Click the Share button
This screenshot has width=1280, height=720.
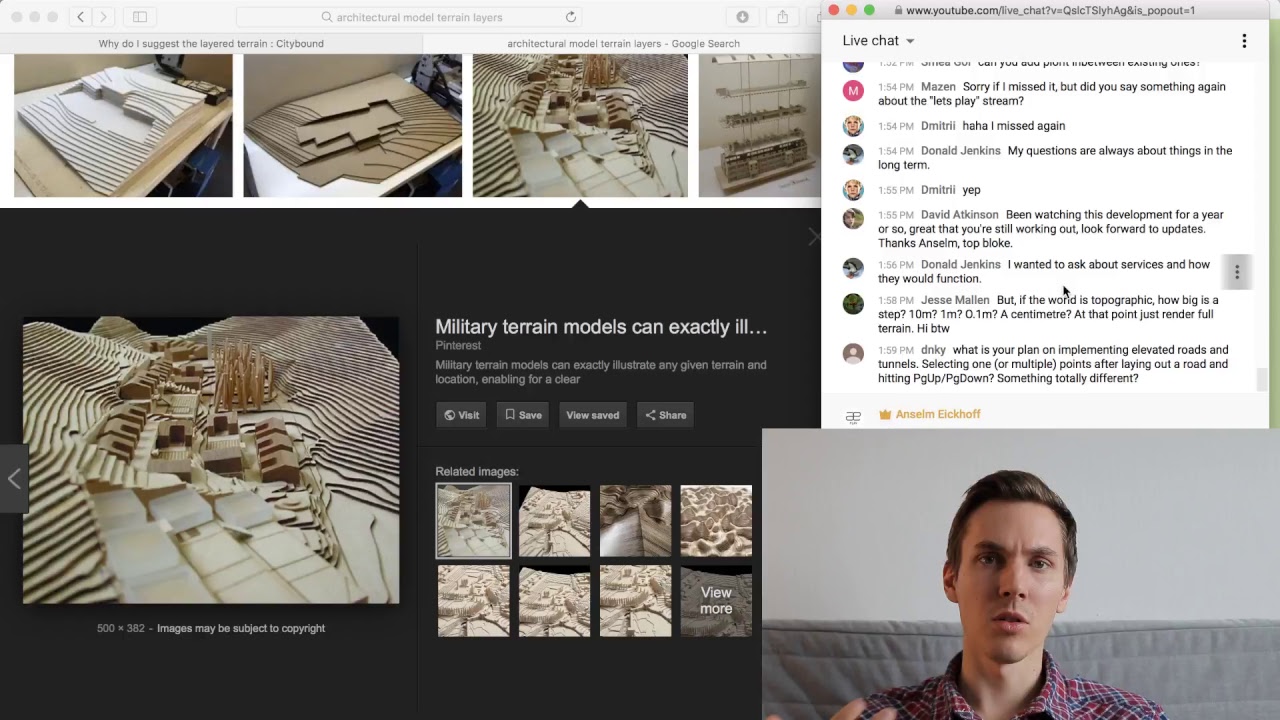pyautogui.click(x=666, y=415)
